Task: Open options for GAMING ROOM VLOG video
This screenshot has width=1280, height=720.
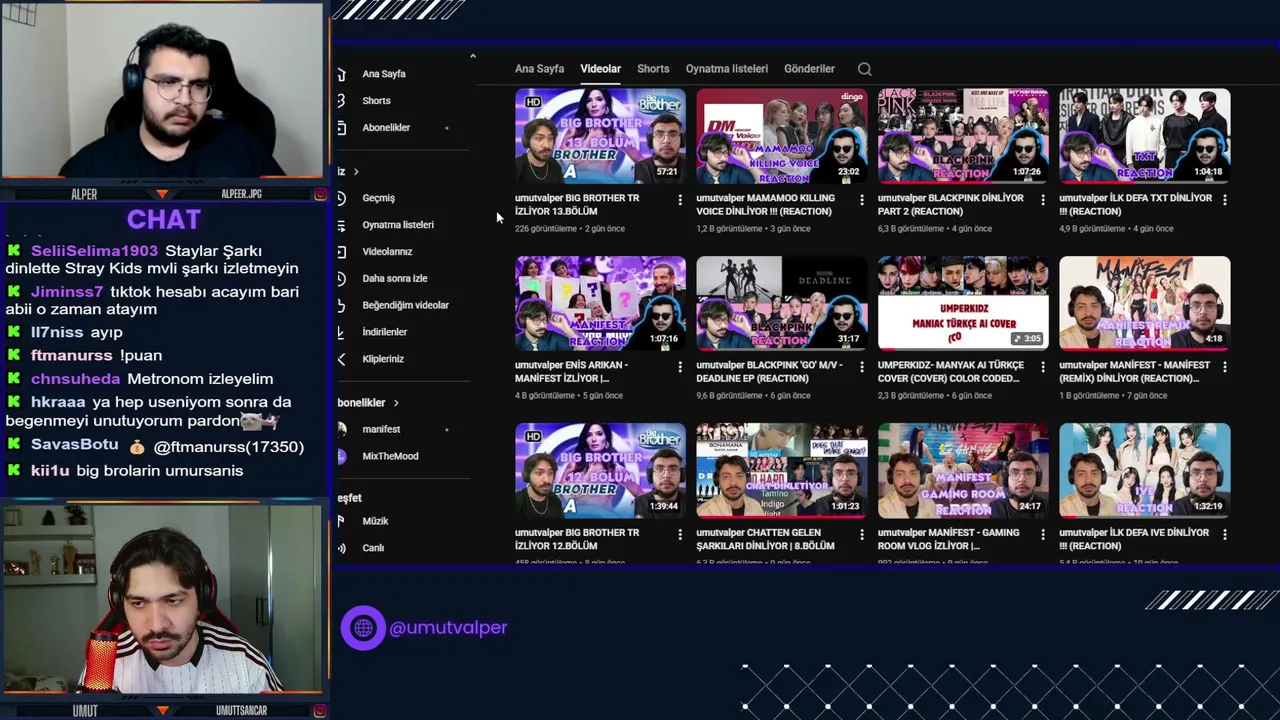Action: click(x=1043, y=535)
